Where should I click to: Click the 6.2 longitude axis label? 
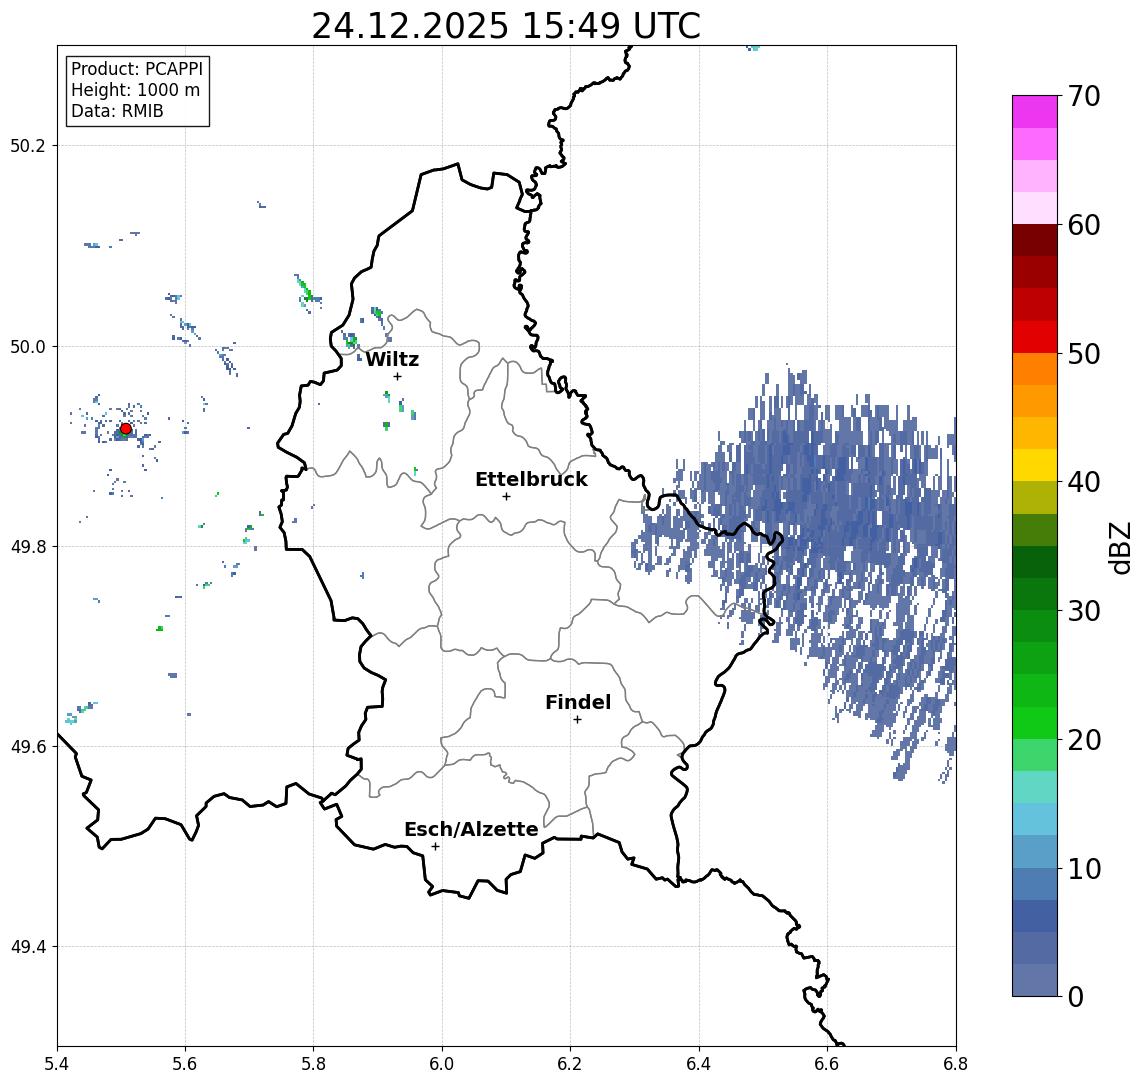pyautogui.click(x=570, y=1064)
